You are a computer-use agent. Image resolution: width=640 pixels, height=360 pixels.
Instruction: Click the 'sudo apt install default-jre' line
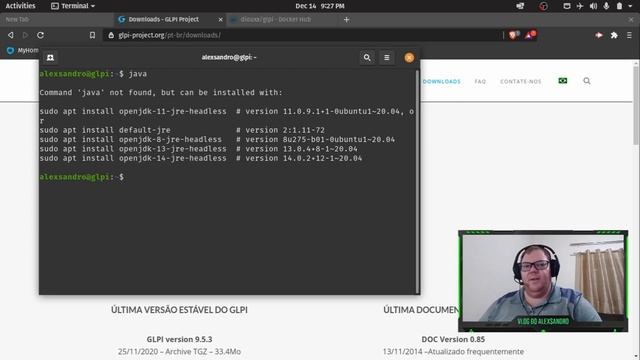pos(182,130)
